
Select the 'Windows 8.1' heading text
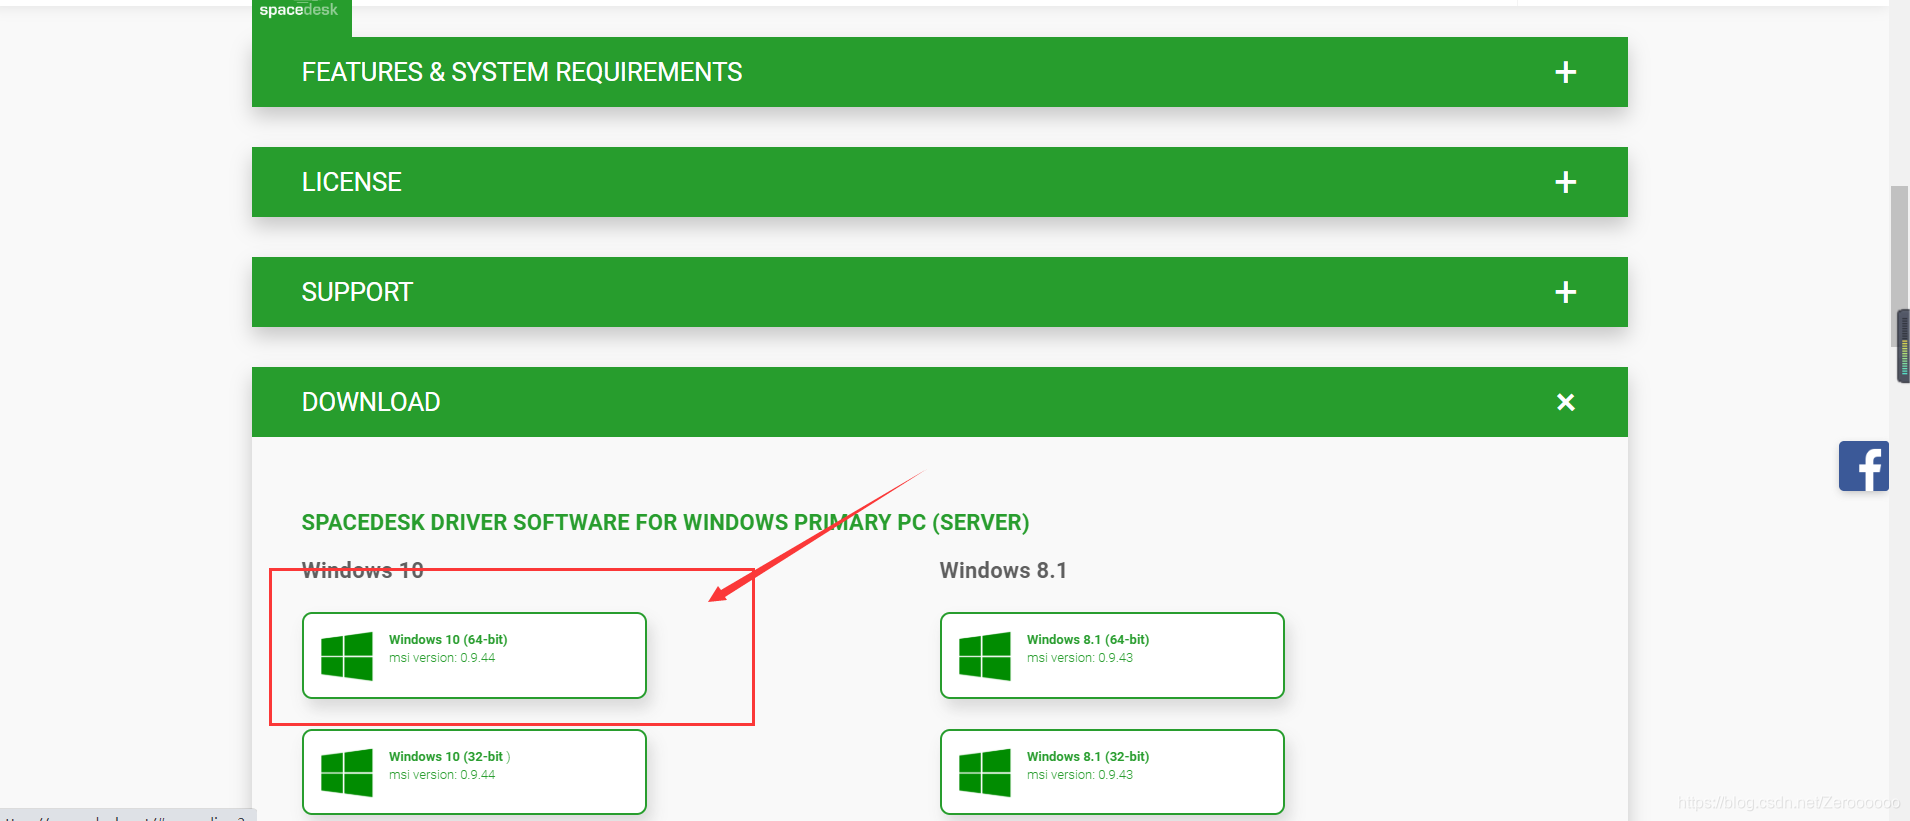[x=1003, y=570]
